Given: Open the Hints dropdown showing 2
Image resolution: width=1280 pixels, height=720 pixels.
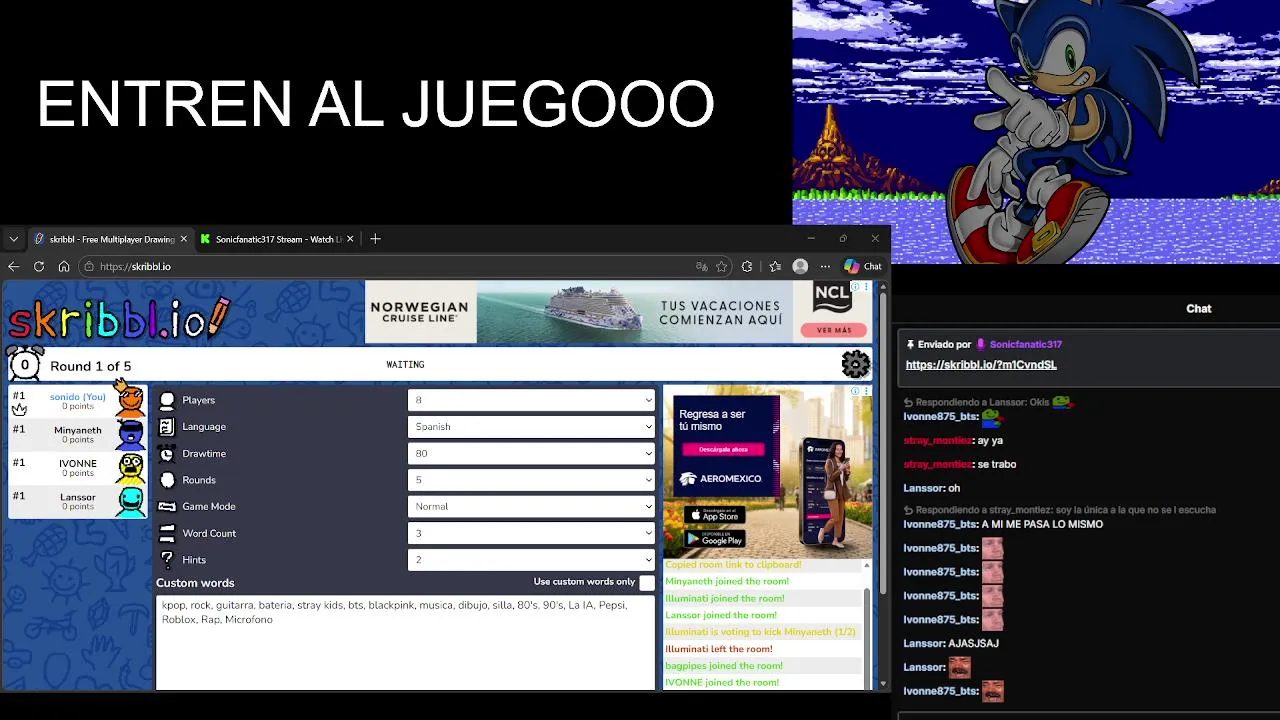Looking at the screenshot, I should click(x=531, y=560).
